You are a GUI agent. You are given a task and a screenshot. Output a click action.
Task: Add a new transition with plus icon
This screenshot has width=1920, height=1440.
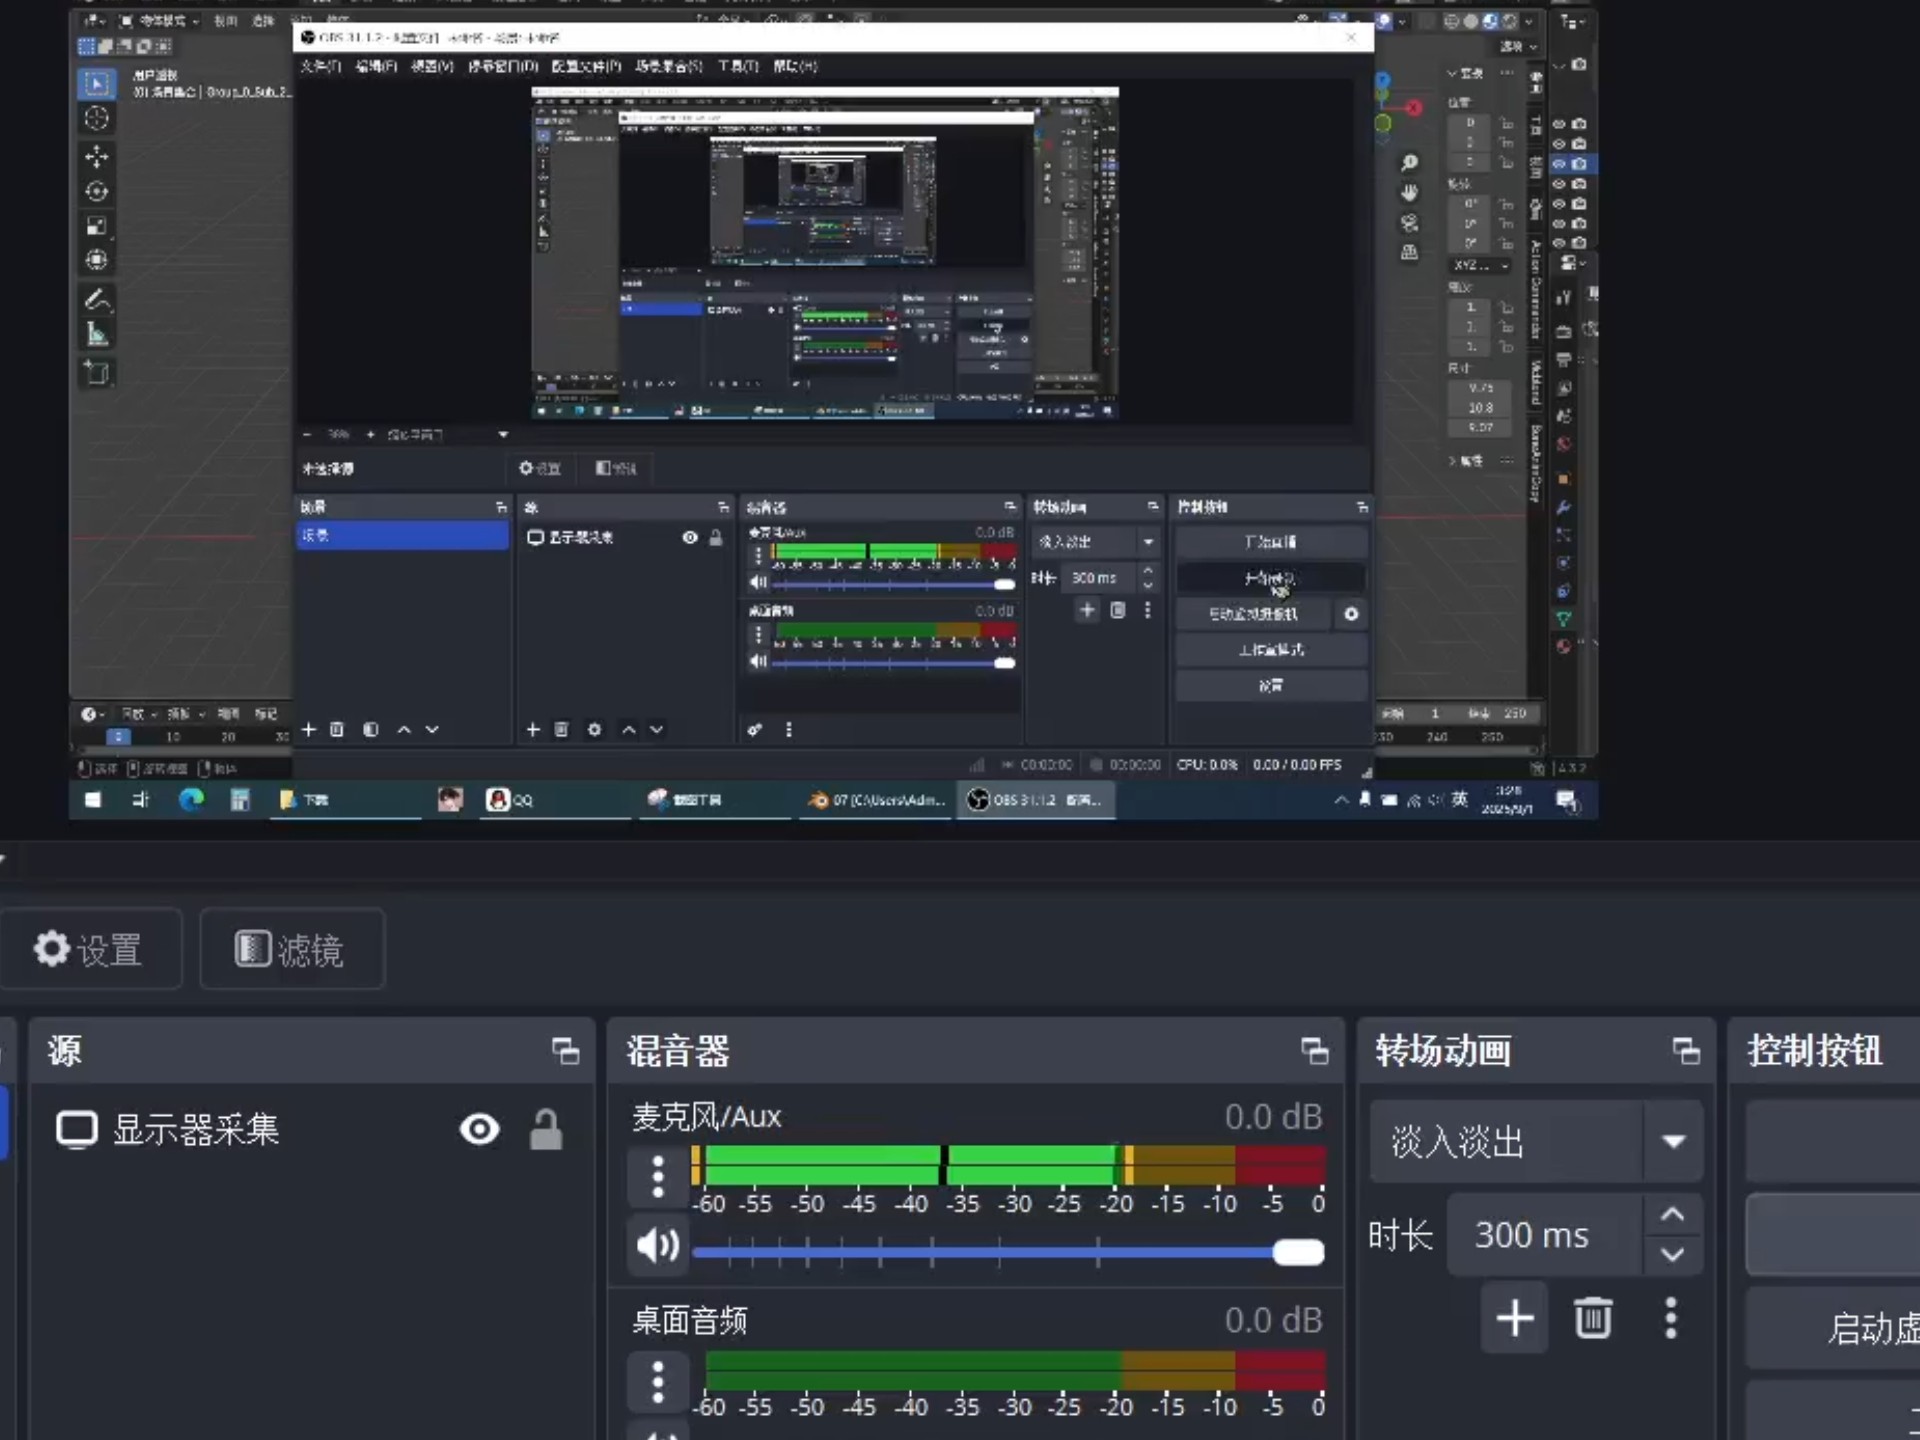point(1514,1318)
